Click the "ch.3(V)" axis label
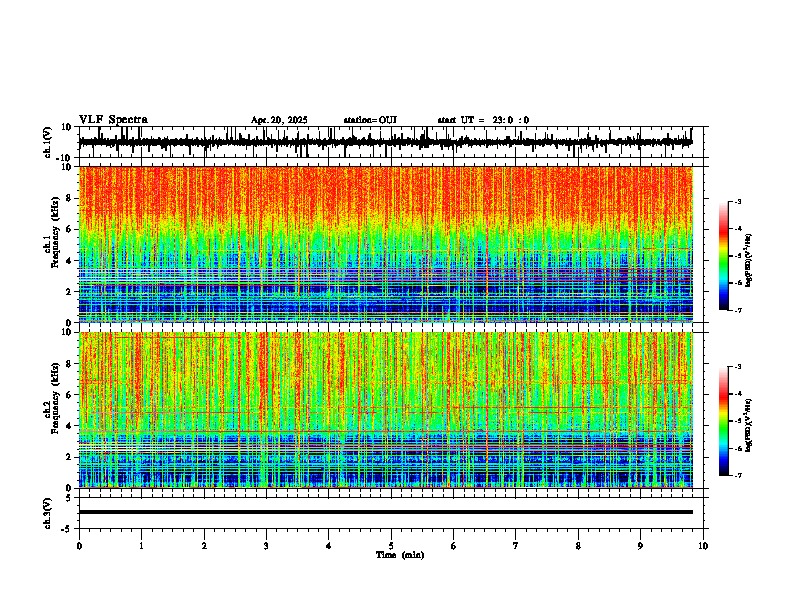Viewport: 792px width, 612px height. pyautogui.click(x=48, y=513)
